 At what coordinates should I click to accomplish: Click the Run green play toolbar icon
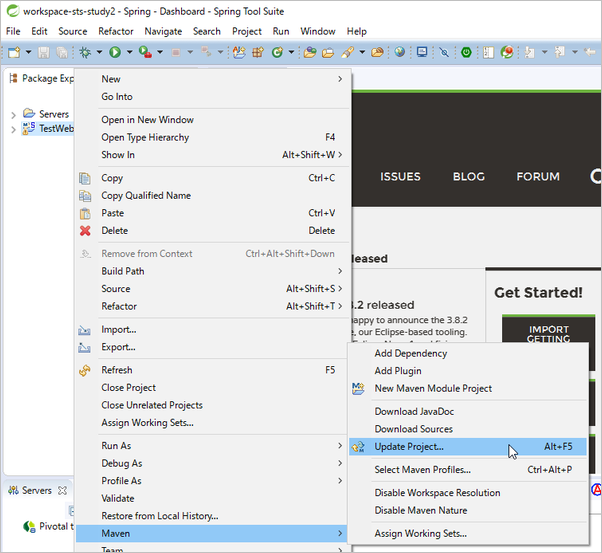click(115, 52)
